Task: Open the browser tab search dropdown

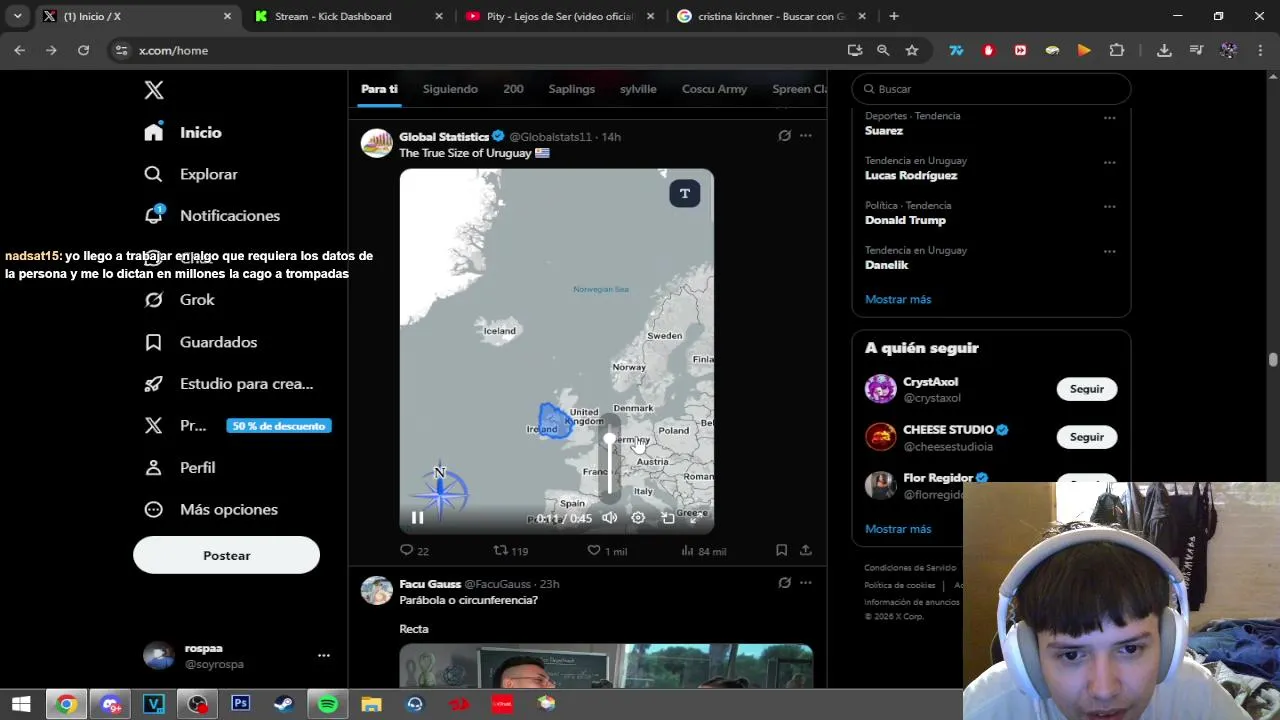Action: pyautogui.click(x=17, y=16)
